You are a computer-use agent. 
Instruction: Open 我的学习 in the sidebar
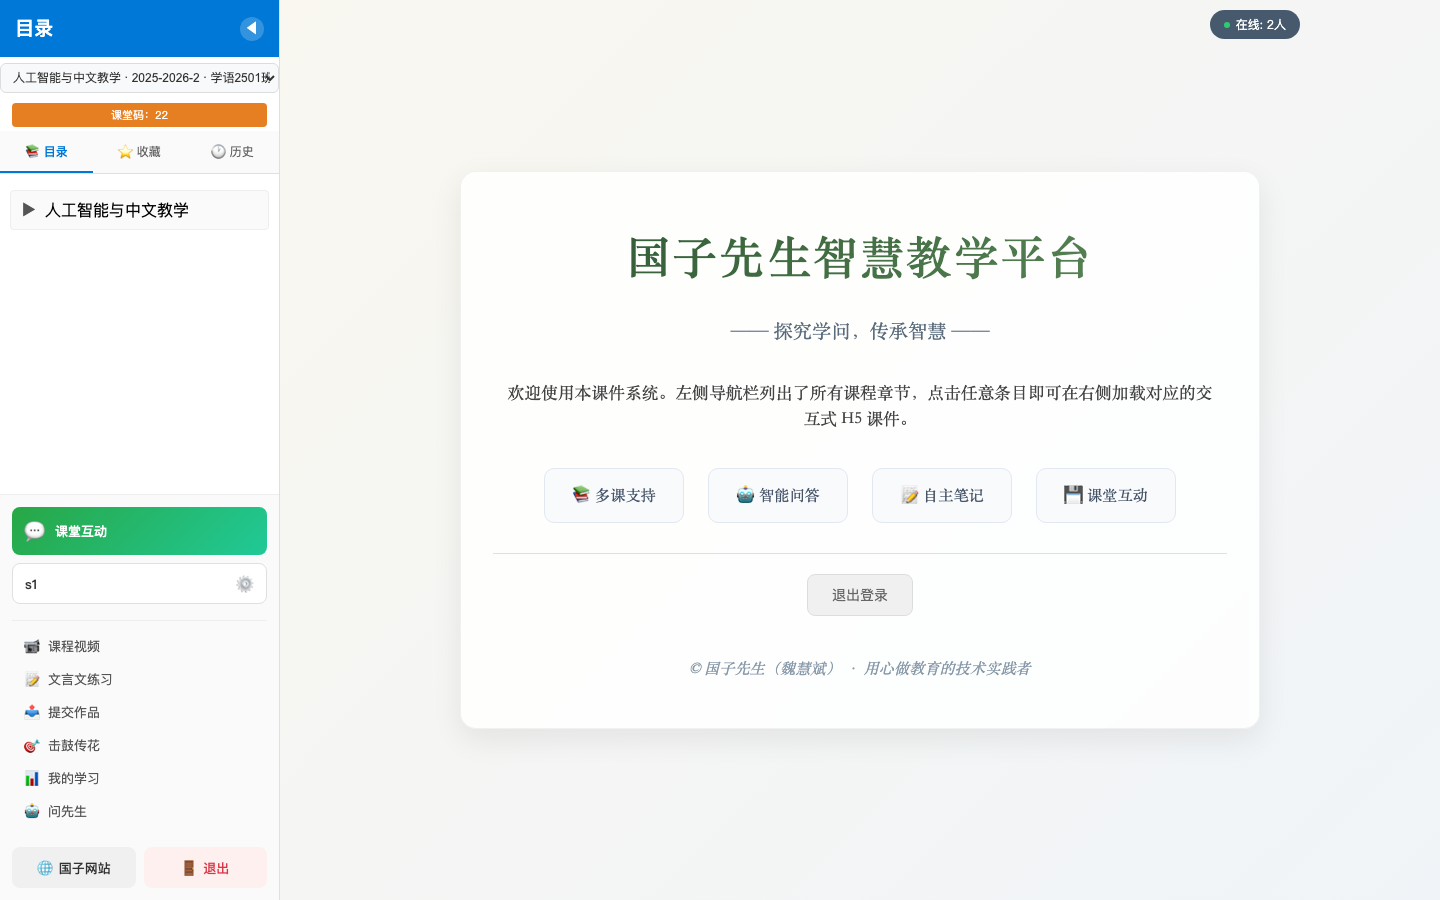139,778
